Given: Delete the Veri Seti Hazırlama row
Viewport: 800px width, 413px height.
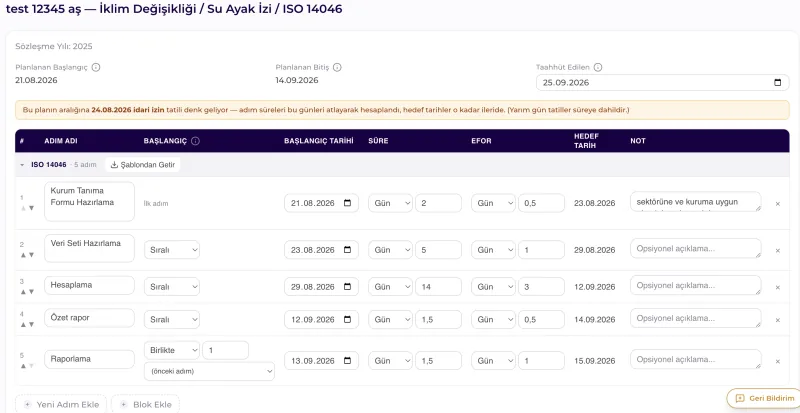Looking at the screenshot, I should 778,251.
